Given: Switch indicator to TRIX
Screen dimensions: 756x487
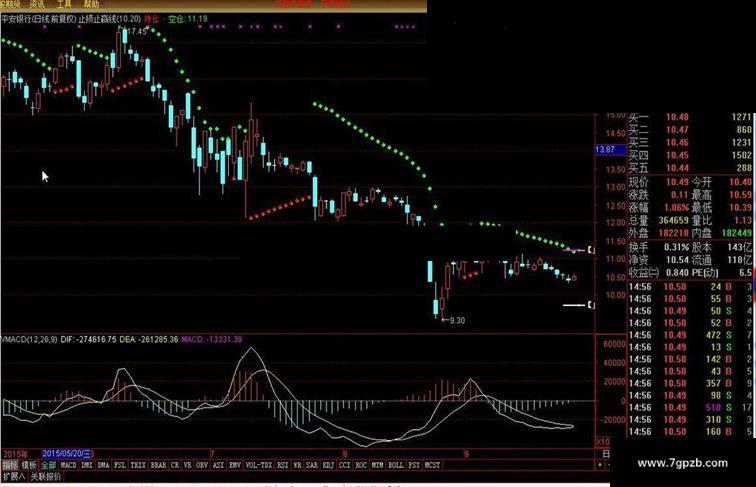Looking at the screenshot, I should pos(138,465).
